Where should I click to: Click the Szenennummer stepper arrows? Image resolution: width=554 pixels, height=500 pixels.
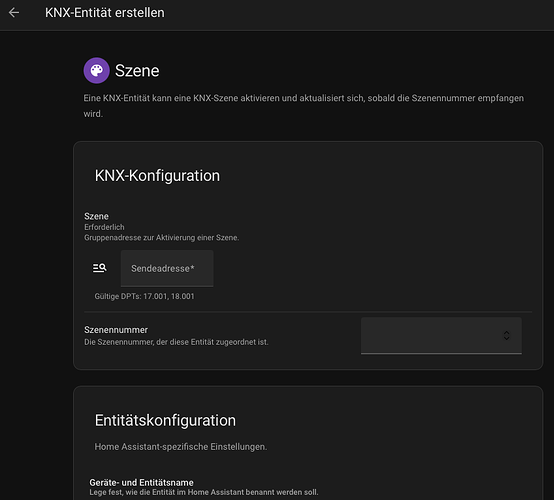(x=506, y=335)
